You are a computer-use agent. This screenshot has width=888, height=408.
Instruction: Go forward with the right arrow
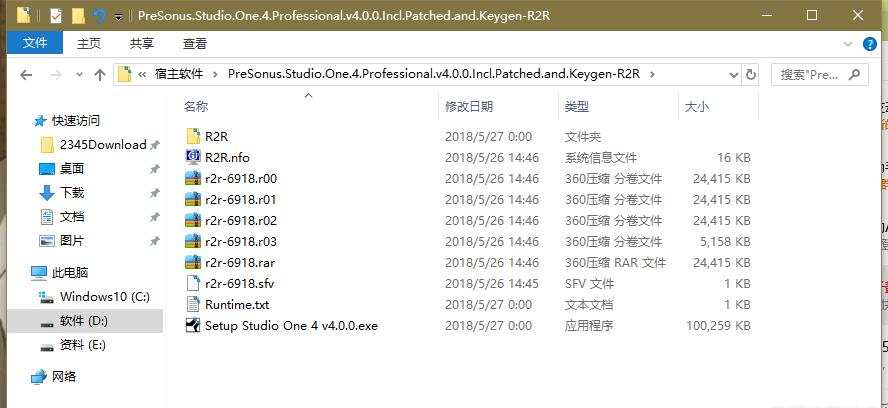coord(55,74)
